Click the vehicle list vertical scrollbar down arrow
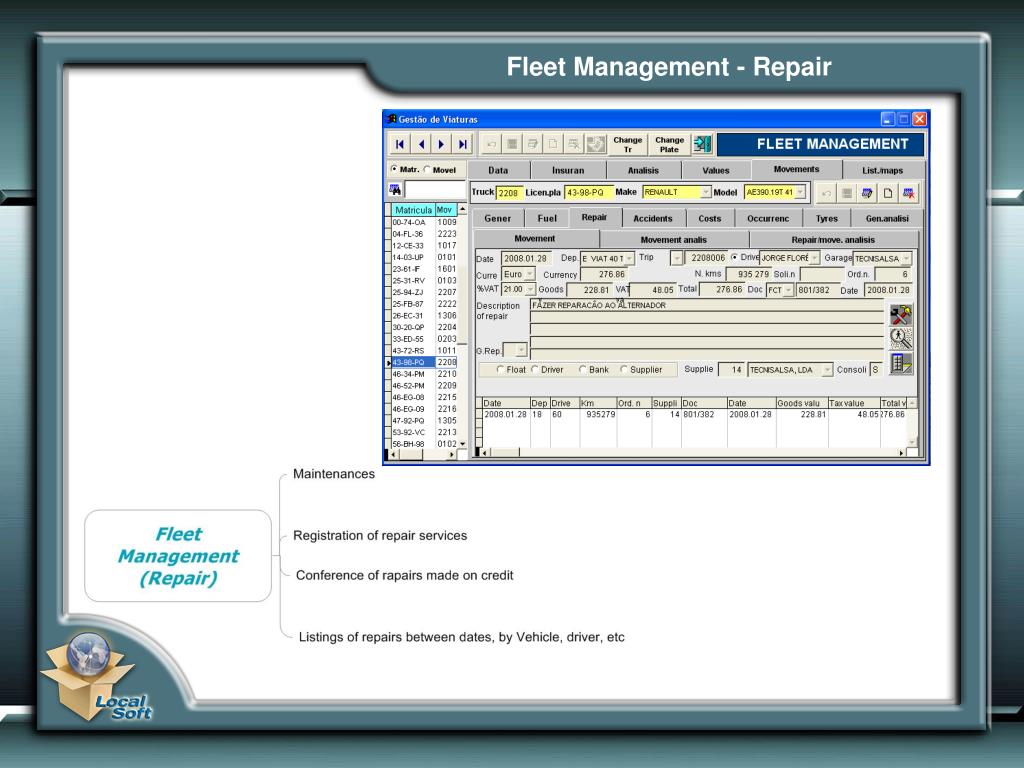Image resolution: width=1024 pixels, height=768 pixels. pyautogui.click(x=462, y=444)
